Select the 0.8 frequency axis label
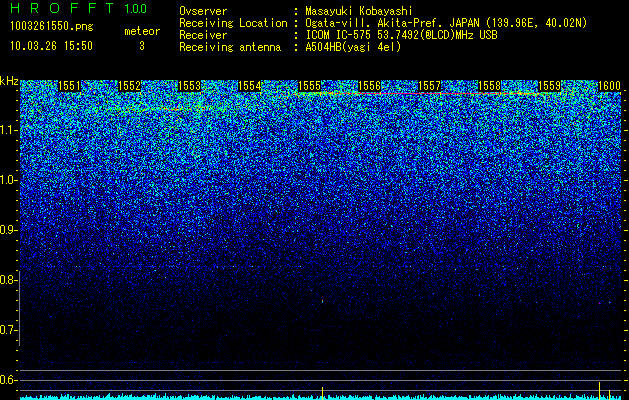The height and width of the screenshot is (400, 629). (x=7, y=280)
